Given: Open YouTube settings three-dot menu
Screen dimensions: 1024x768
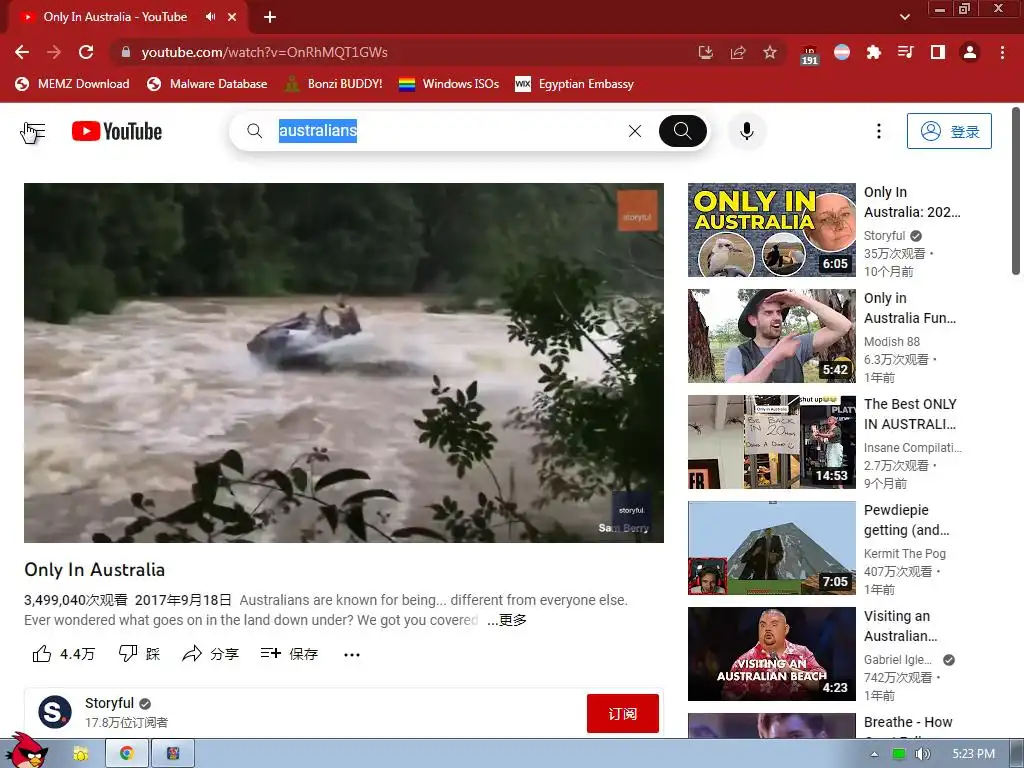Looking at the screenshot, I should click(878, 131).
